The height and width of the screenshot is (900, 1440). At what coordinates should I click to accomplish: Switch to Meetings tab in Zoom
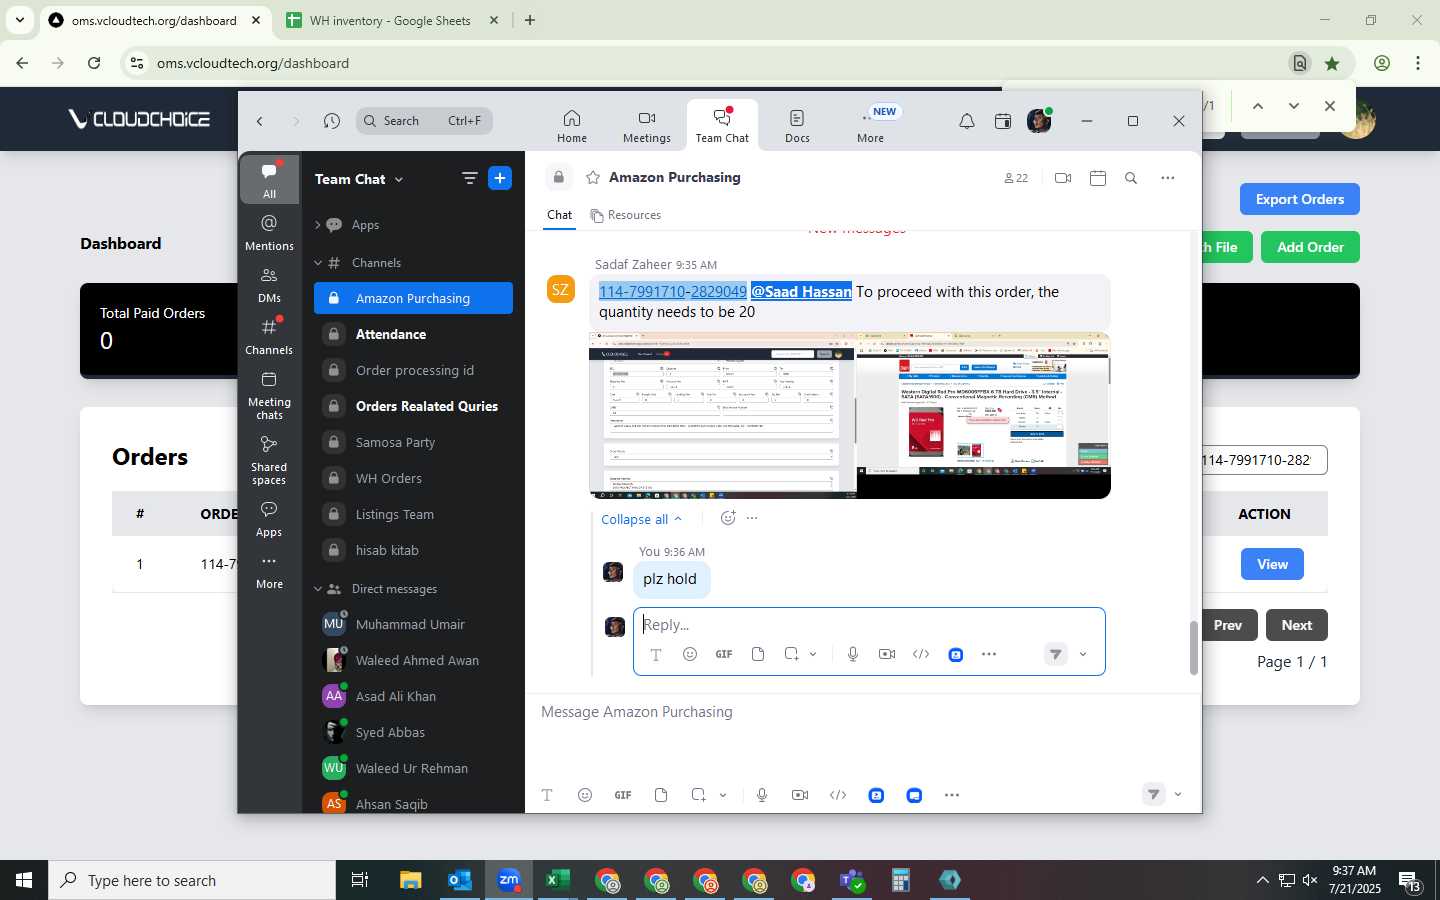click(x=647, y=126)
